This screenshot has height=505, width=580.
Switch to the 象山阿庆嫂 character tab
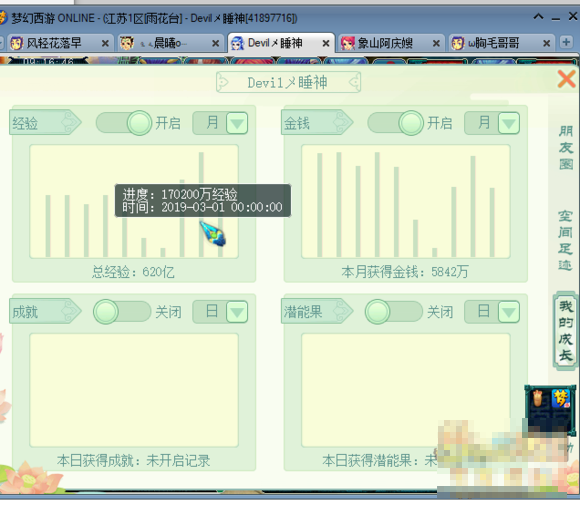click(x=385, y=43)
